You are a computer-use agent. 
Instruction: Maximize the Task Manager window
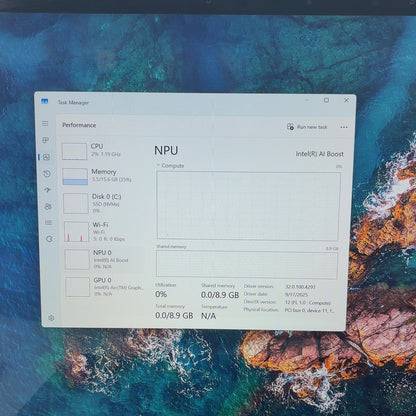326,100
